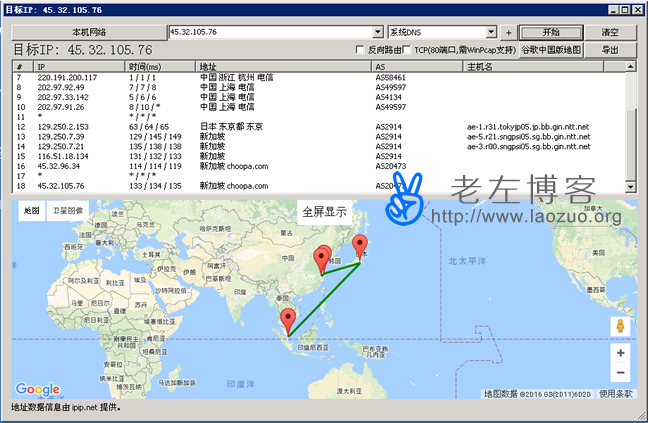648x423 pixels.
Task: Expand the target IP address dropdown
Action: pos(377,33)
